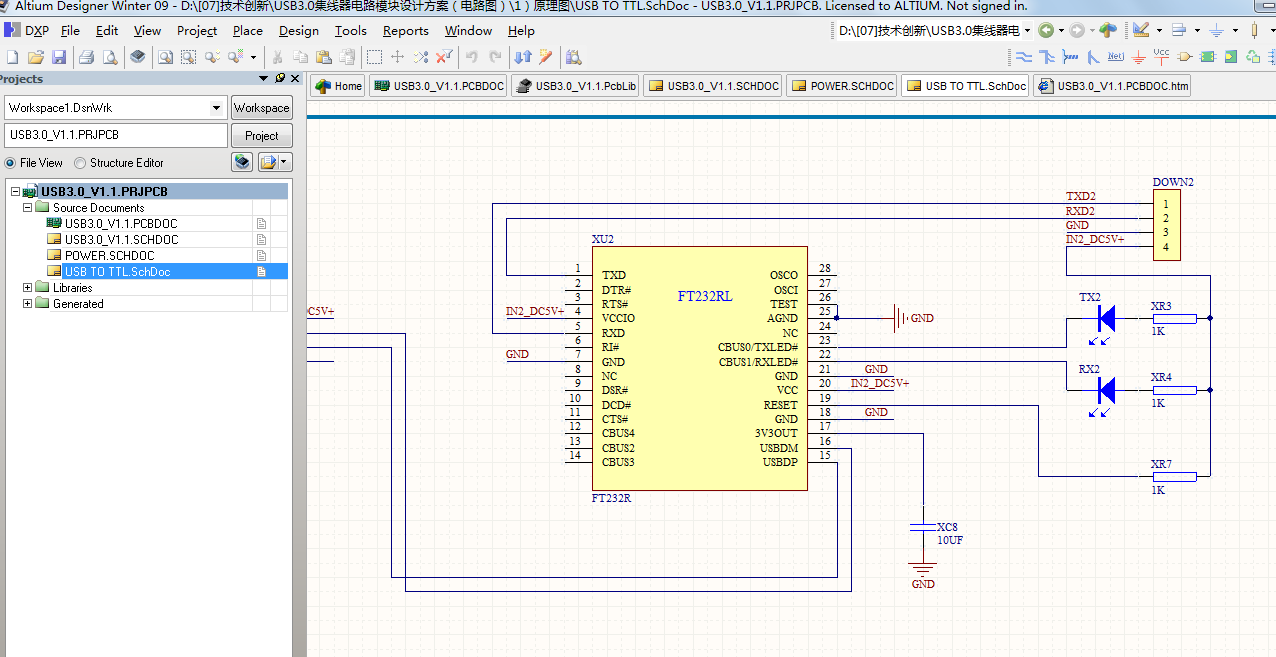Select the Structure Editor radio button
Image resolution: width=1276 pixels, height=657 pixels.
[x=80, y=163]
